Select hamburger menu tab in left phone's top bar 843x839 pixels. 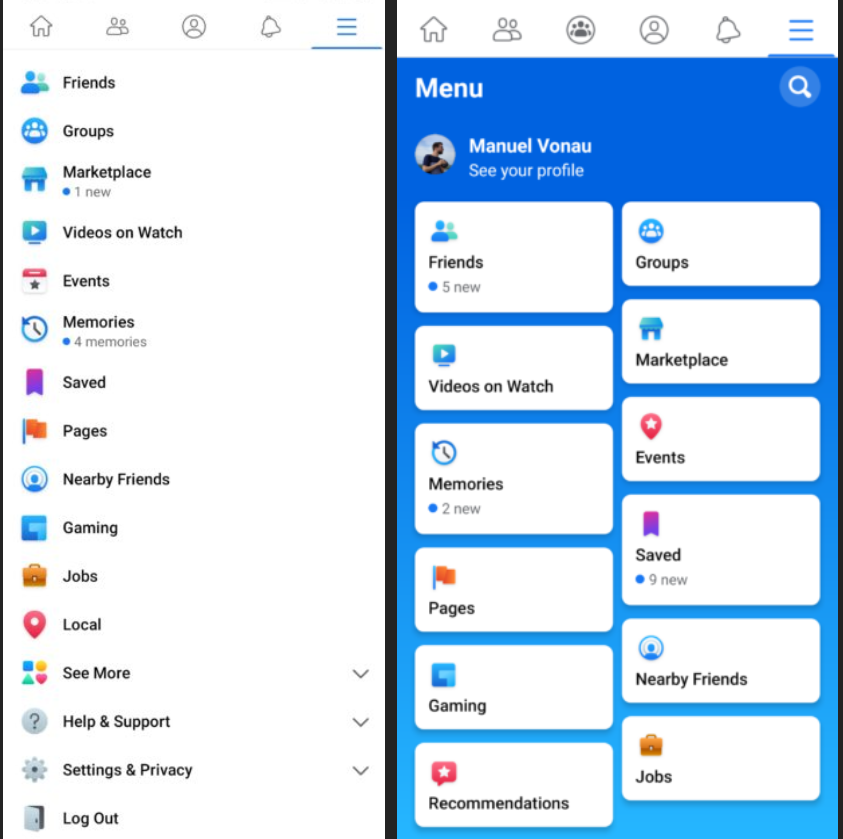pyautogui.click(x=347, y=26)
